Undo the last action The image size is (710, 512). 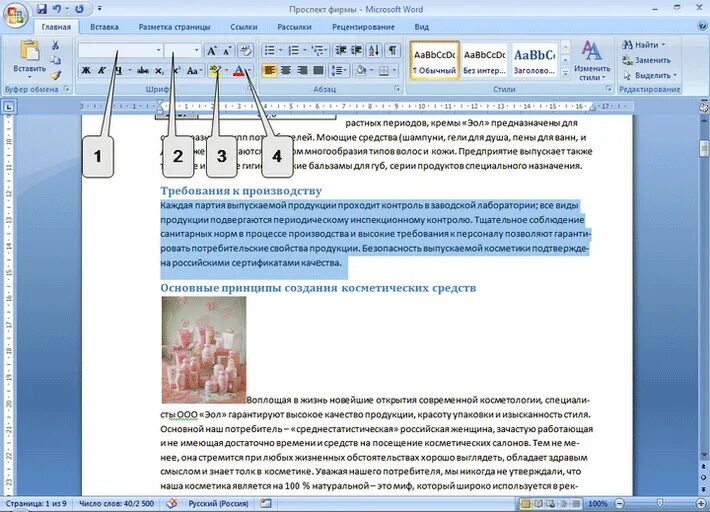[x=57, y=9]
